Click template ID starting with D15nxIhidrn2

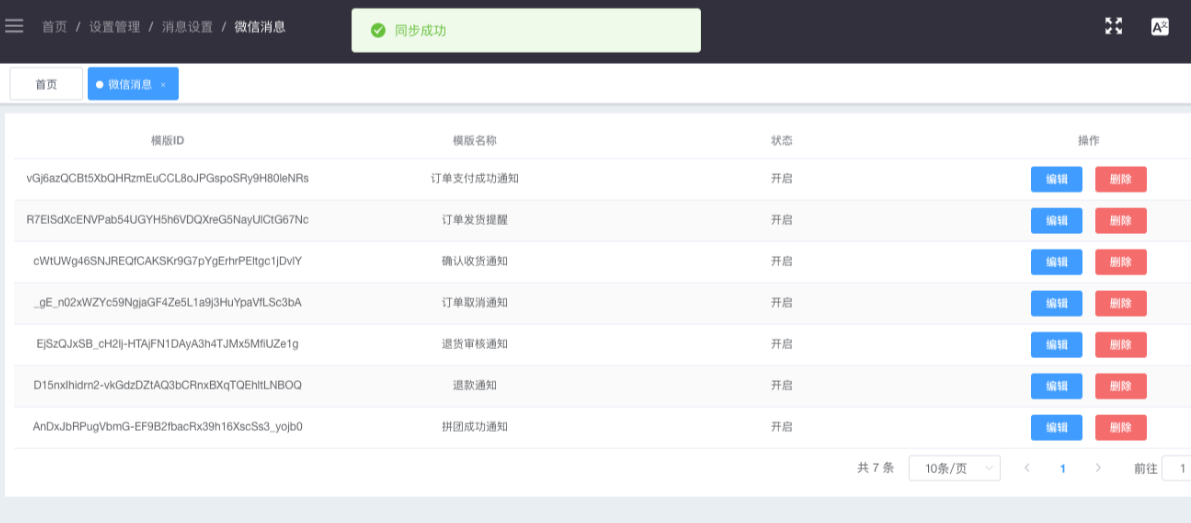[168, 386]
